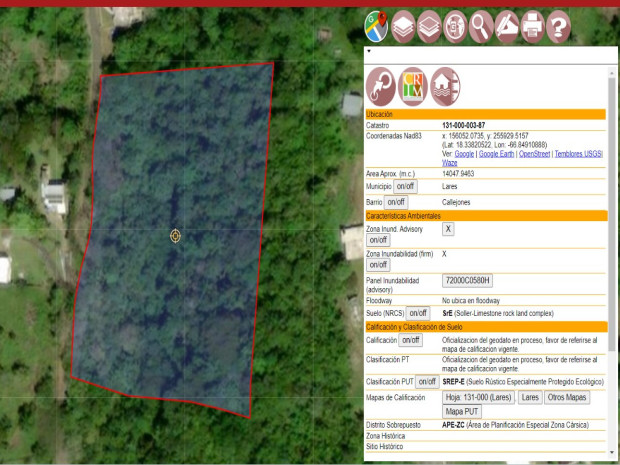Click the 72000C0580H flood panel button
620x465 pixels.
(x=468, y=281)
